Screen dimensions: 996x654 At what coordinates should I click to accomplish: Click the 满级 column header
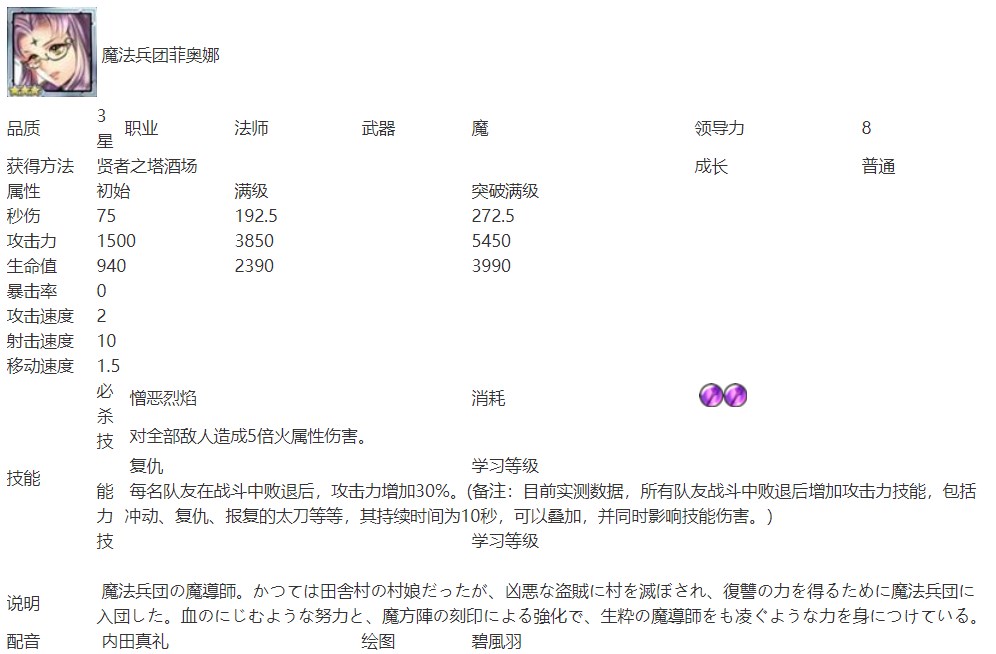coord(252,191)
